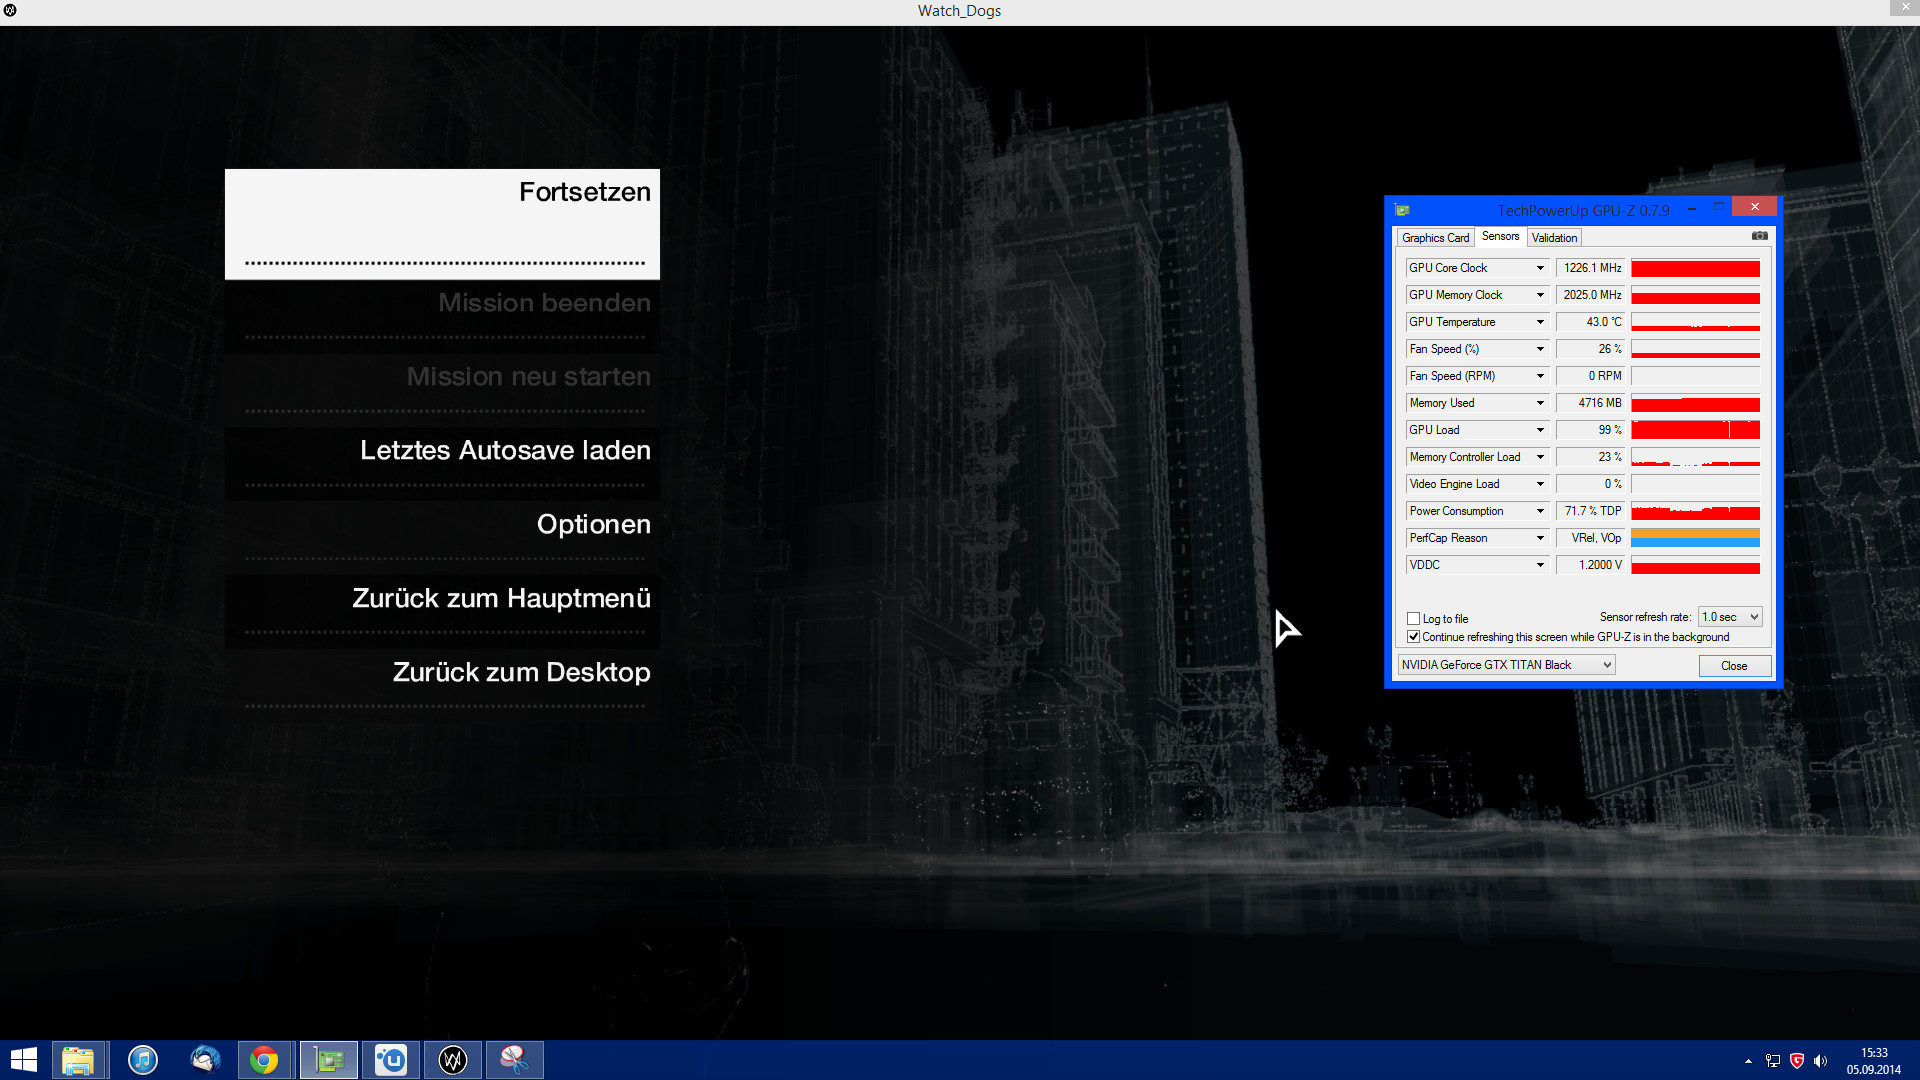Open the Uplay taskbar icon
The width and height of the screenshot is (1920, 1080).
point(391,1059)
